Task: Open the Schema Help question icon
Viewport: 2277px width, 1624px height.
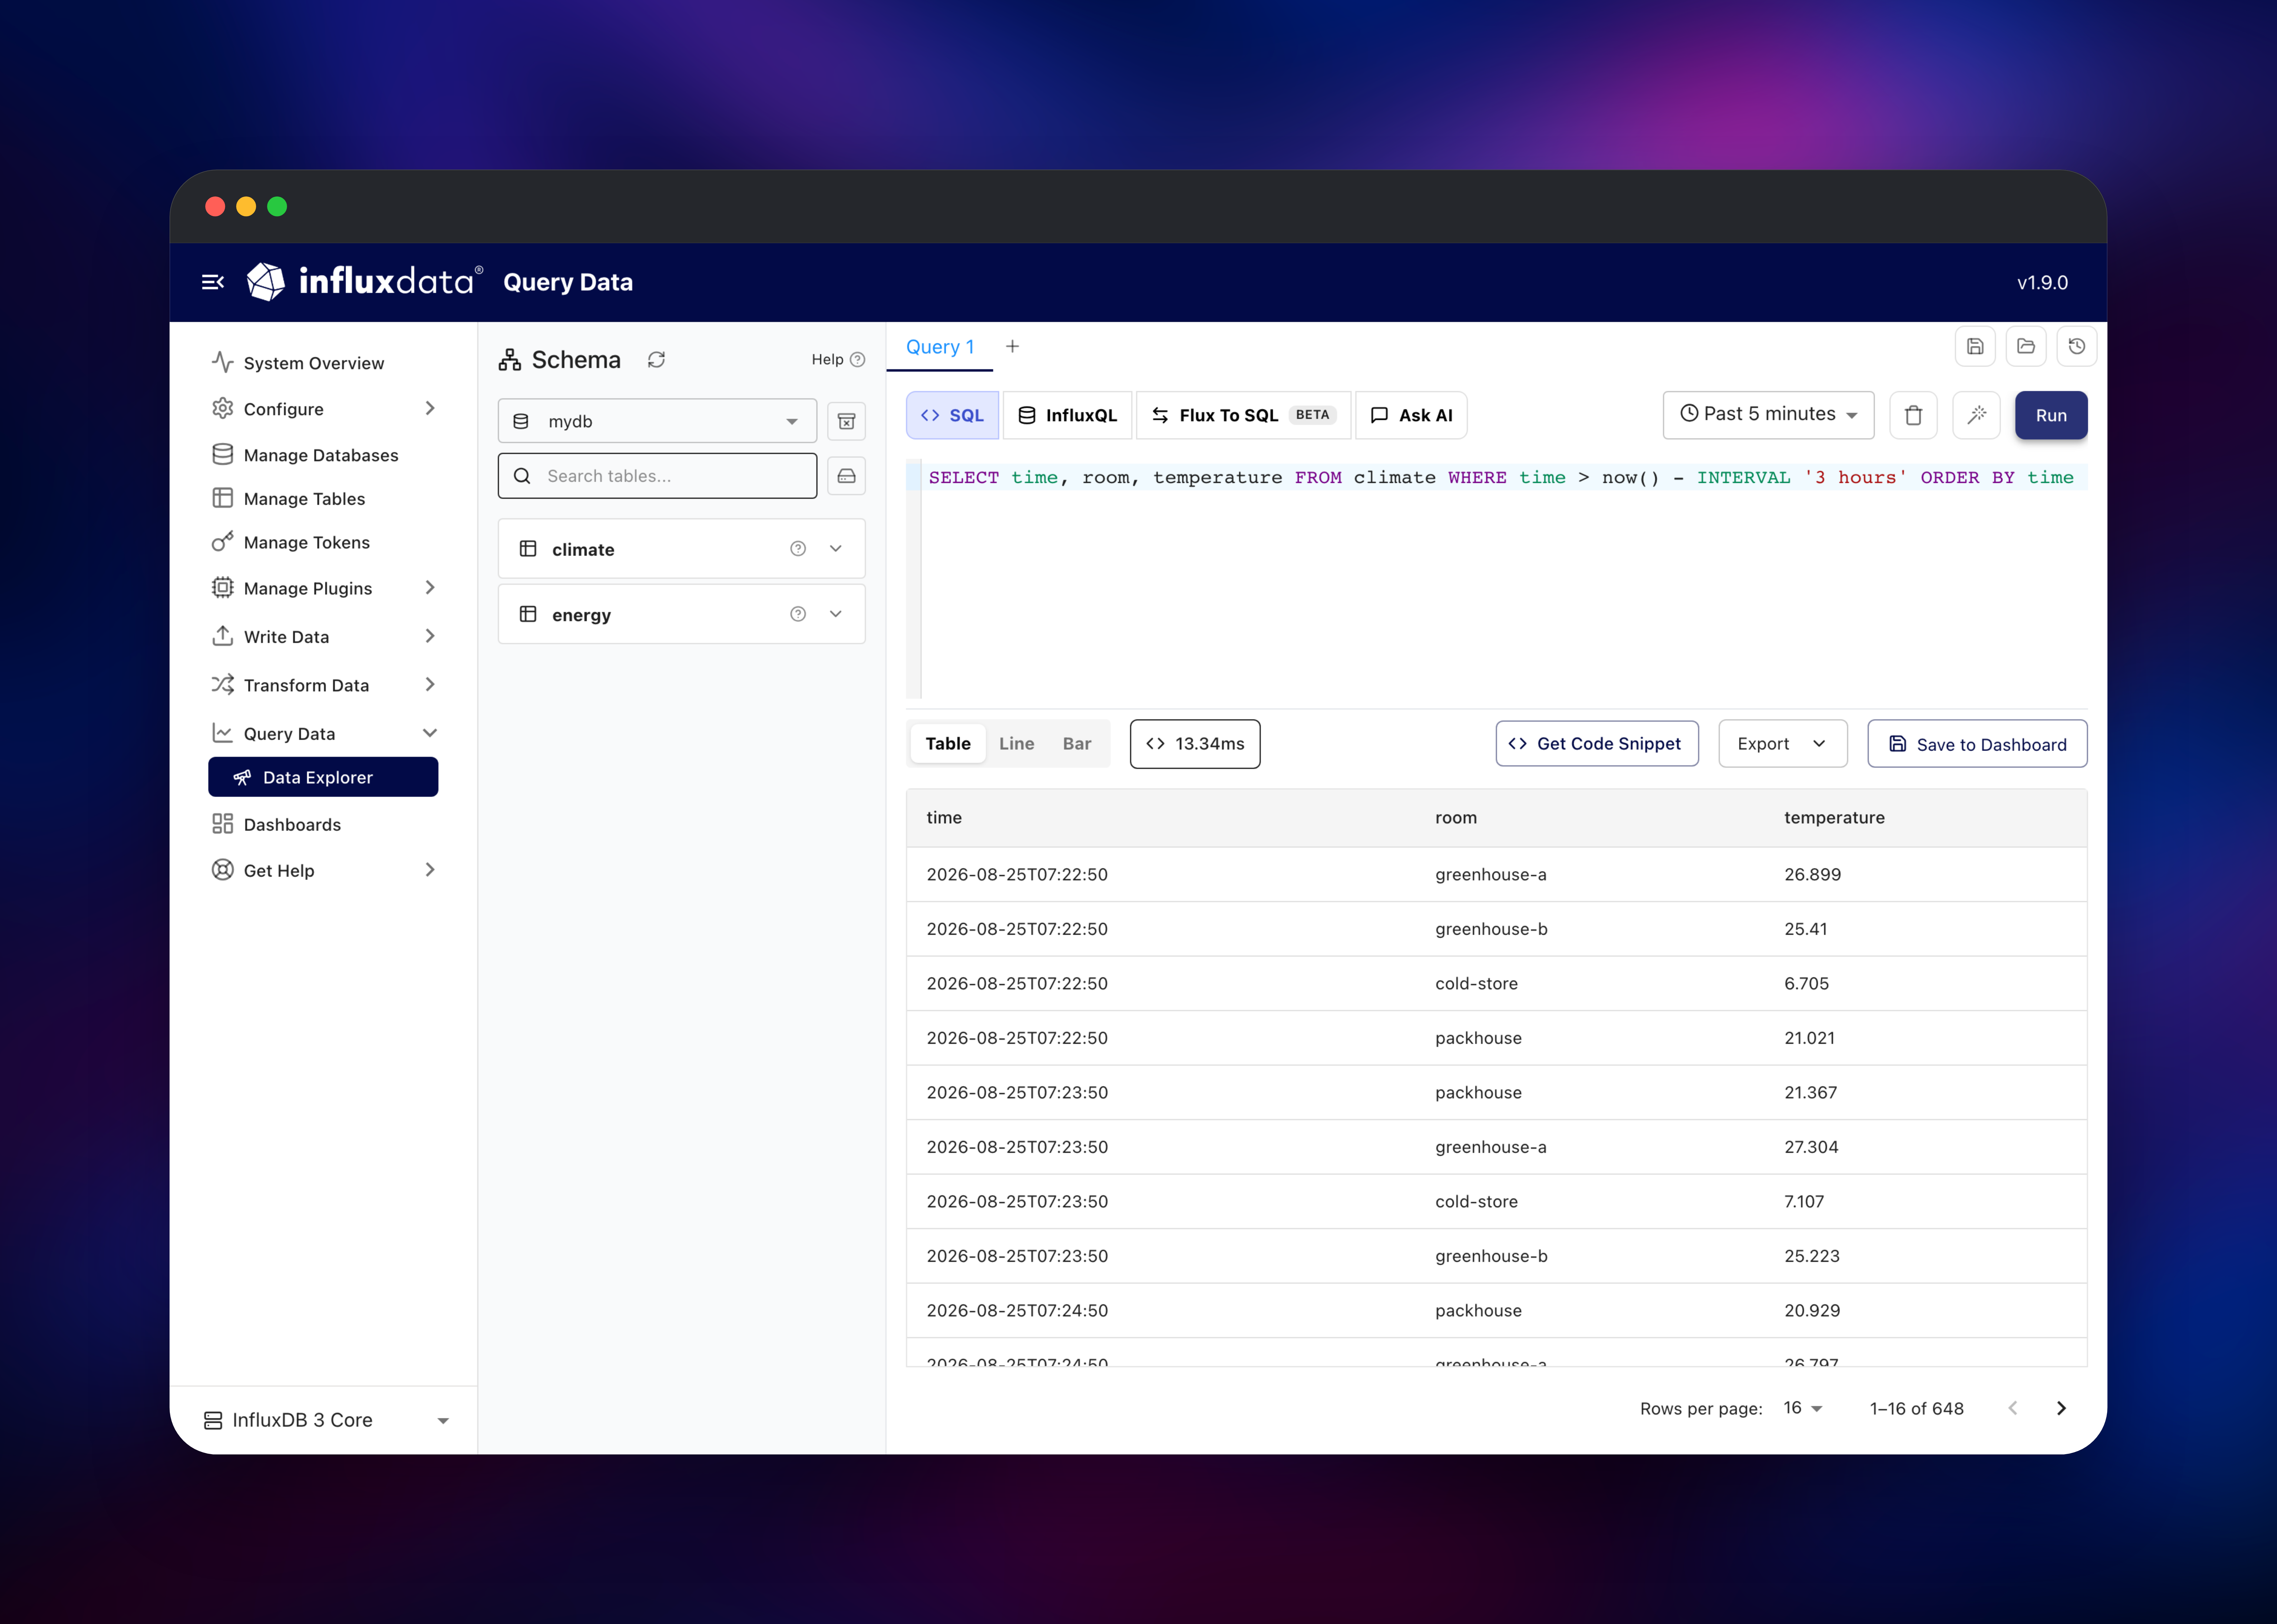Action: (857, 360)
